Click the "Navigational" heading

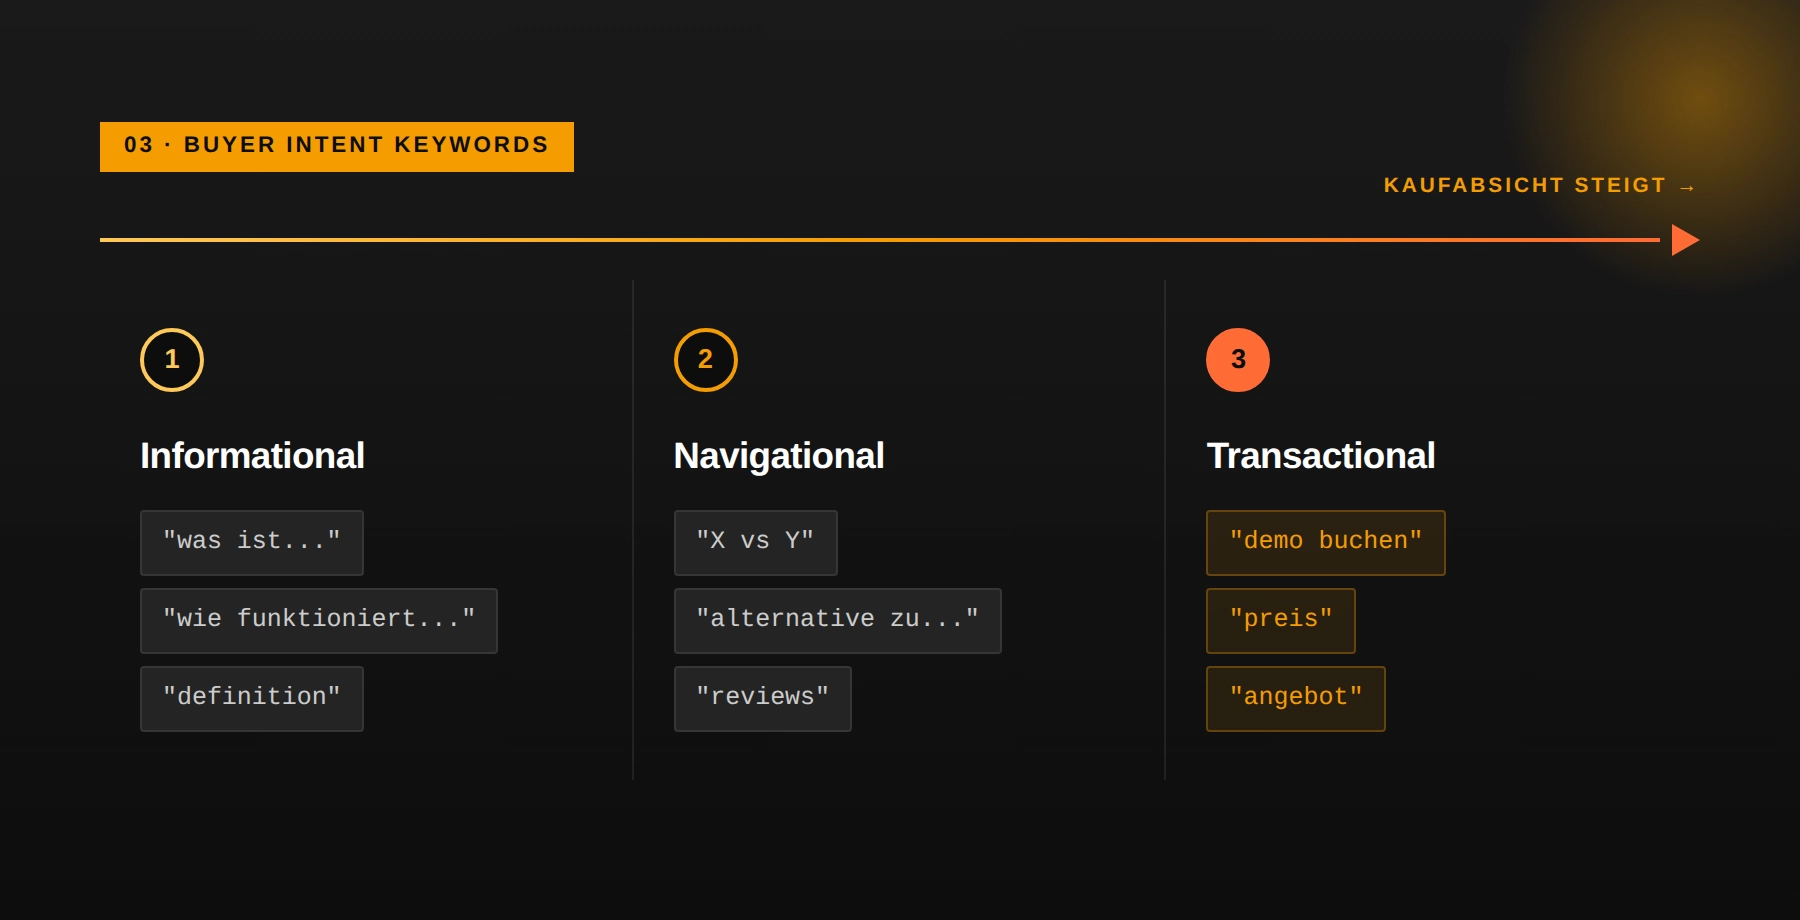[x=779, y=456]
